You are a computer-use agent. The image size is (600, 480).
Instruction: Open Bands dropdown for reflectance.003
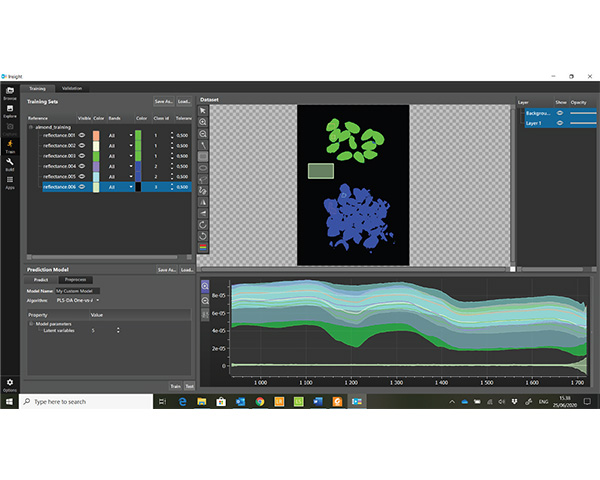pyautogui.click(x=131, y=156)
